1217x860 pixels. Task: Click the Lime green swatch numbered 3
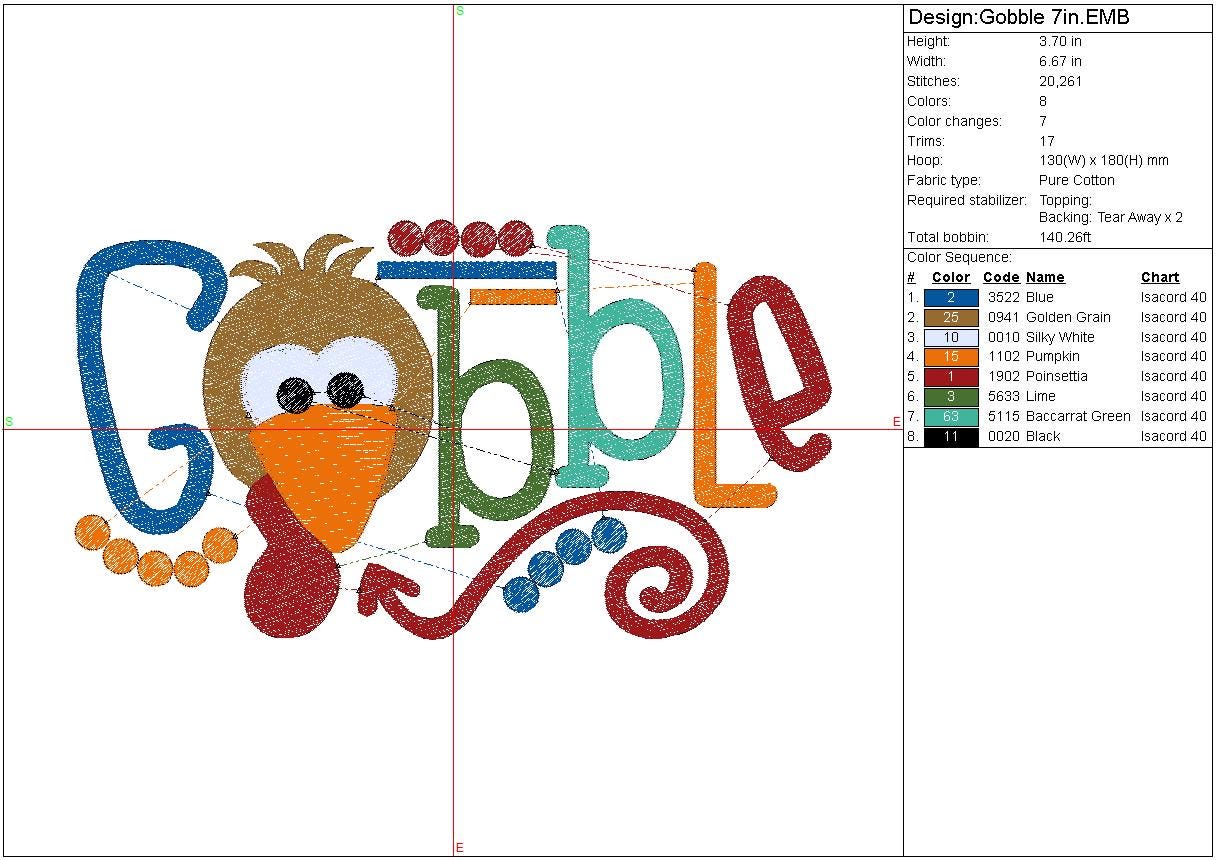[950, 396]
